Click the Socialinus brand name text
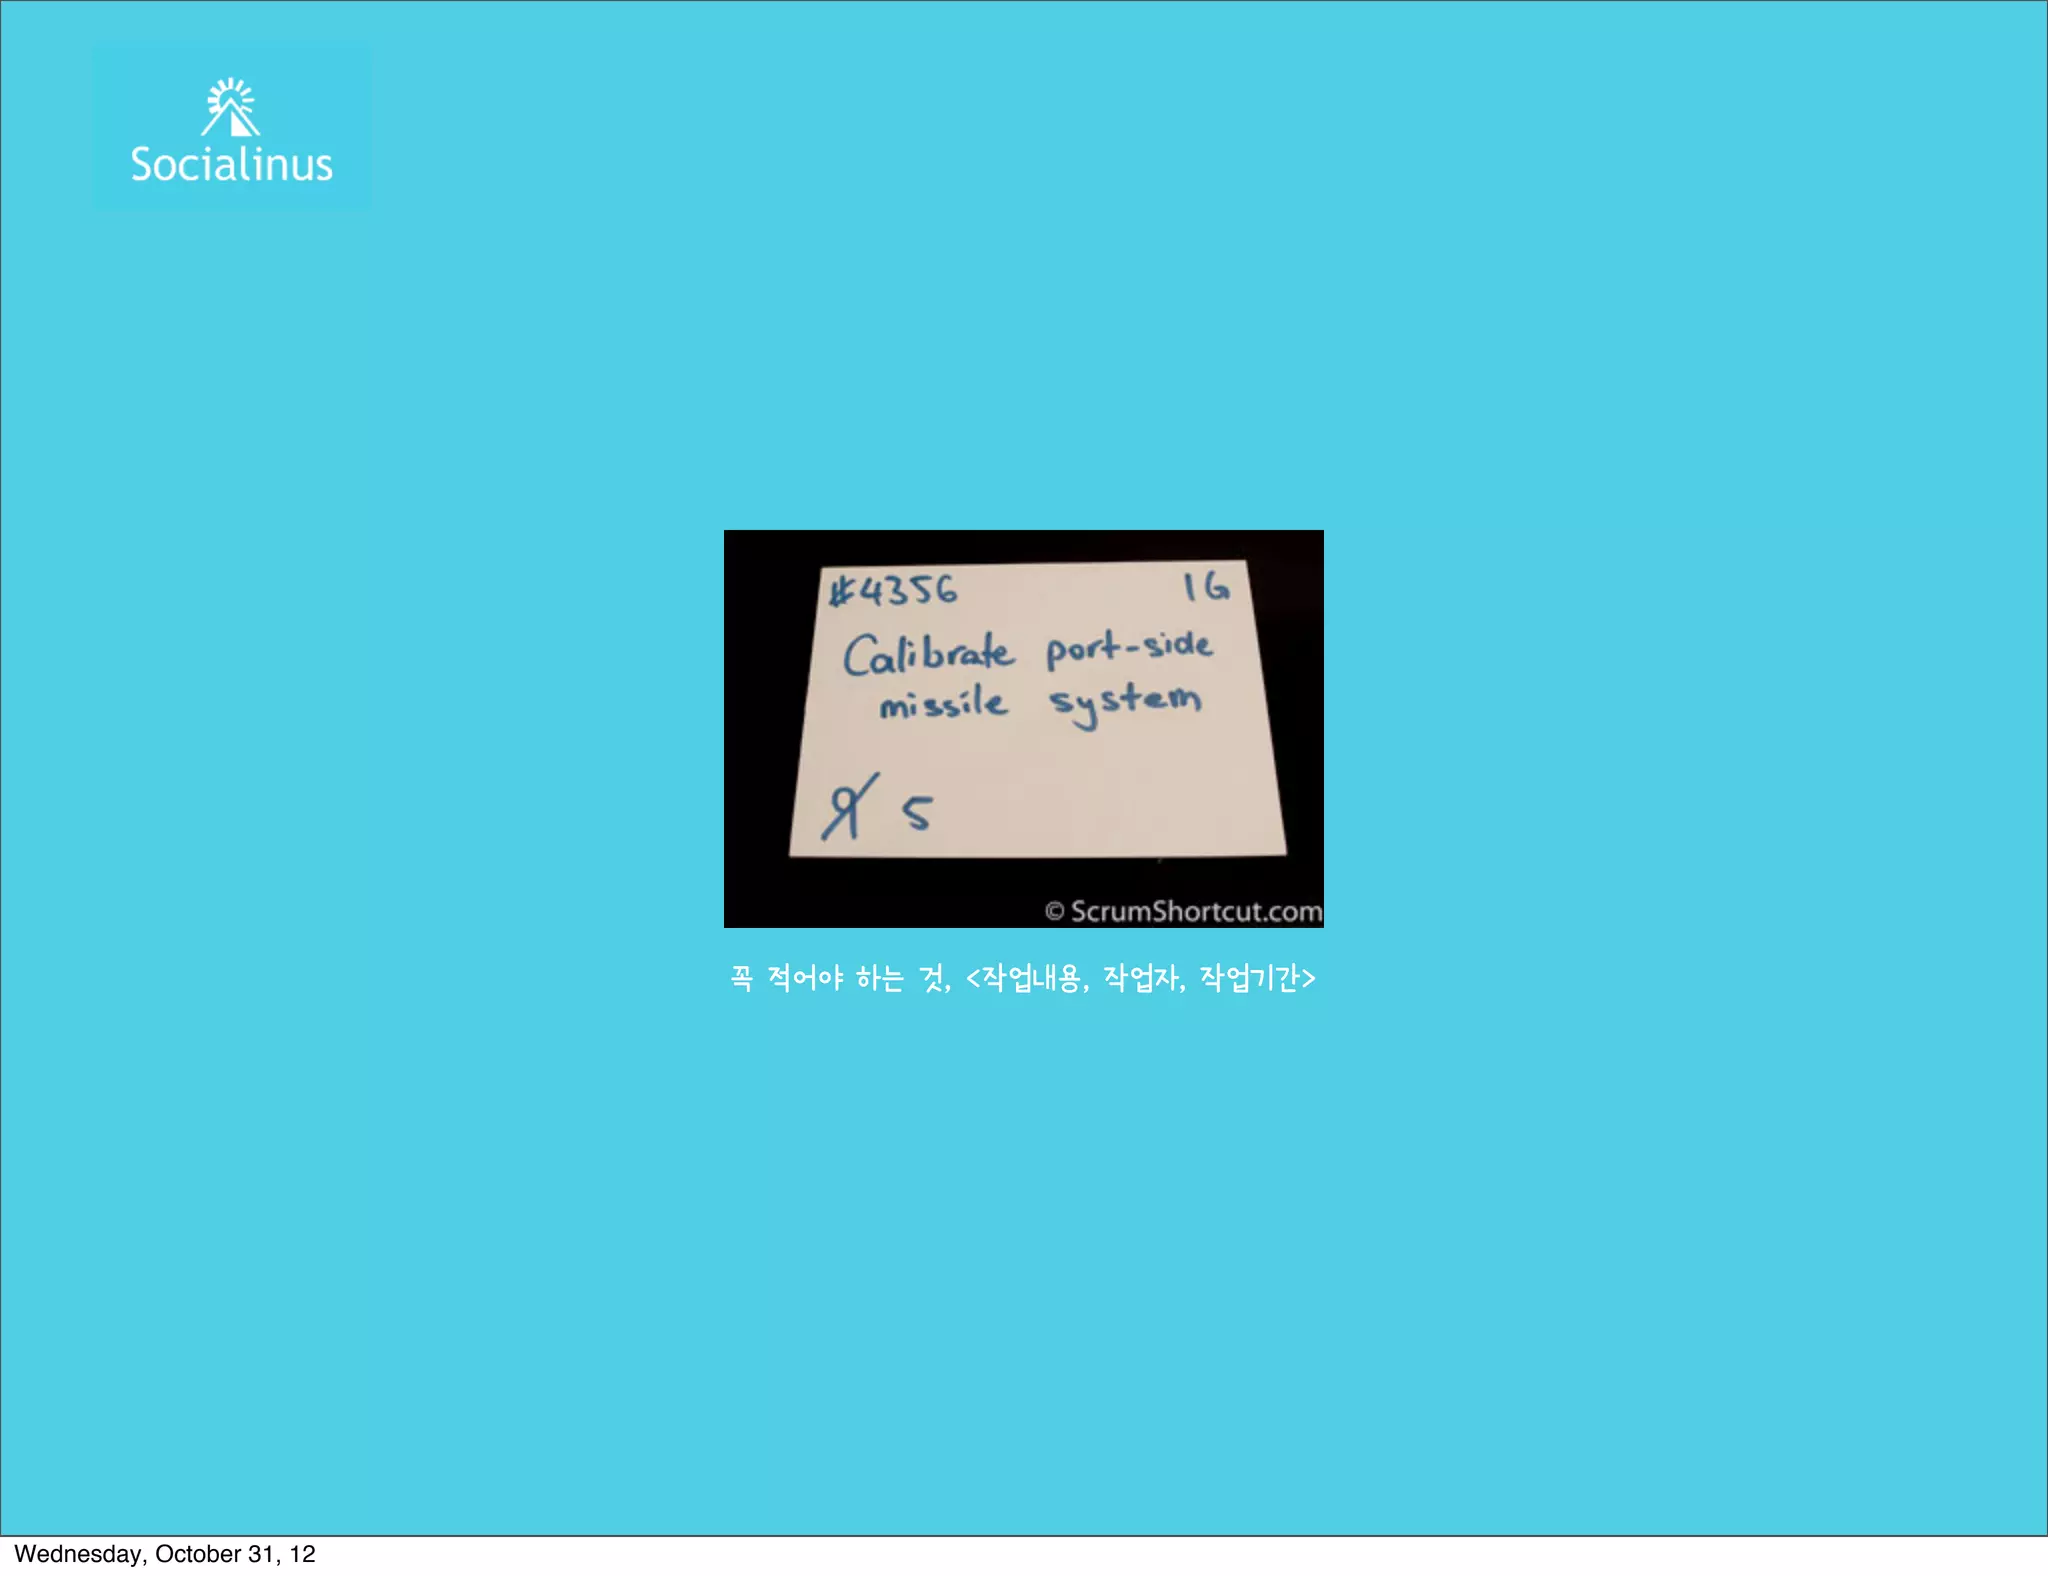Screen dimensions: 2048x1576 [x=231, y=165]
